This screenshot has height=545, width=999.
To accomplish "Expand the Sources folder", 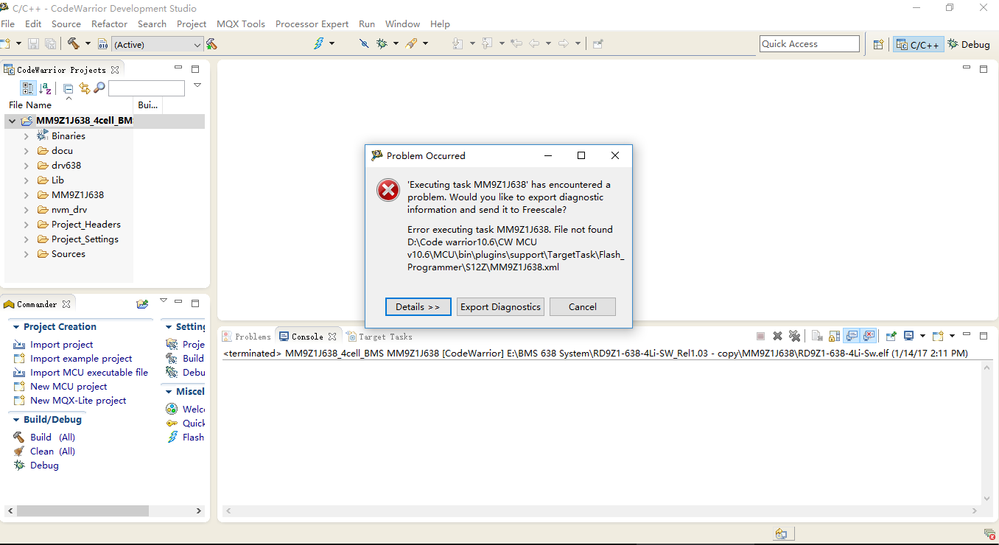I will (x=26, y=254).
